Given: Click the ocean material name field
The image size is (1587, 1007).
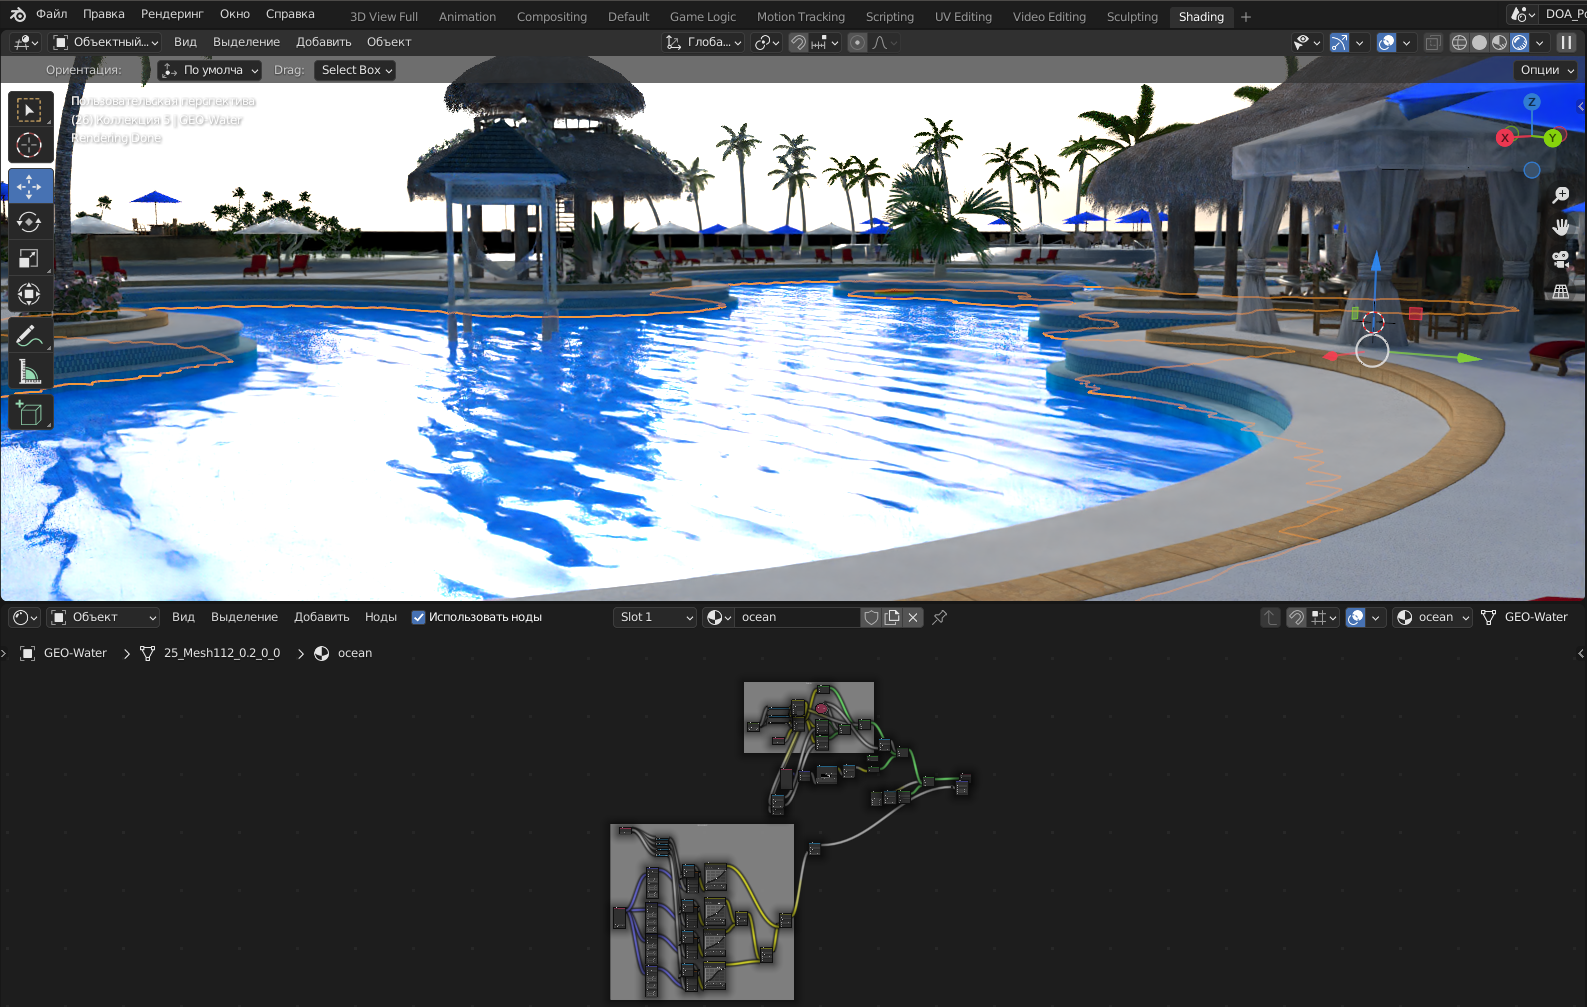Looking at the screenshot, I should pos(798,618).
